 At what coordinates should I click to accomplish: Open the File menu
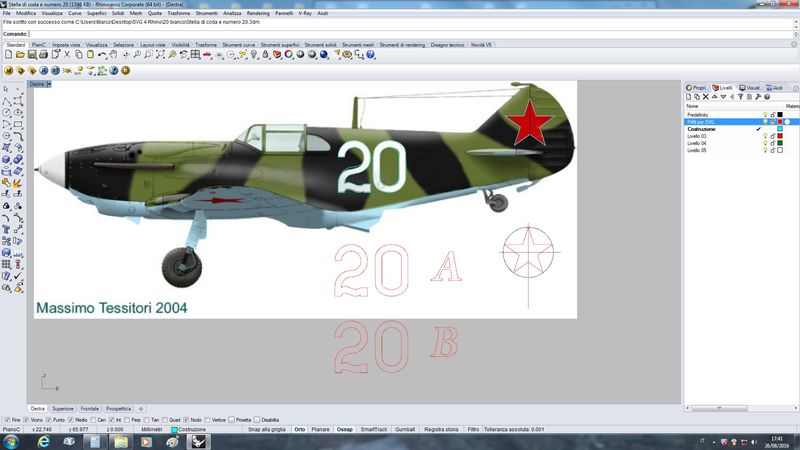tap(7, 13)
